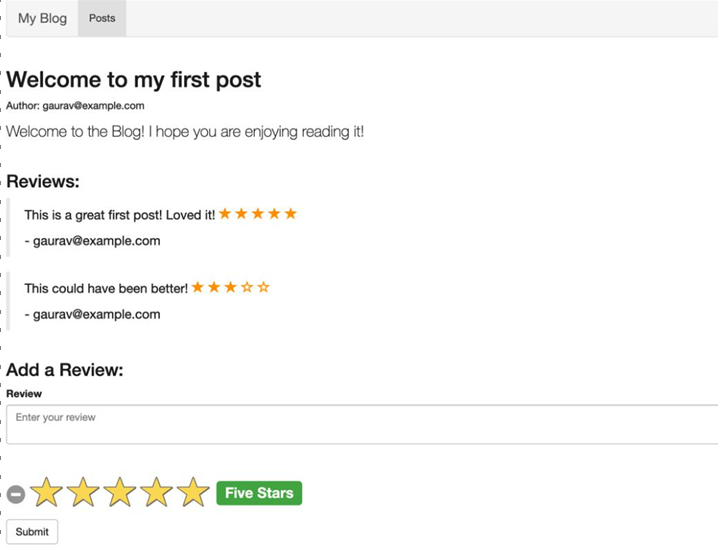Open the Posts tab
This screenshot has height=549, width=719.
(x=102, y=18)
